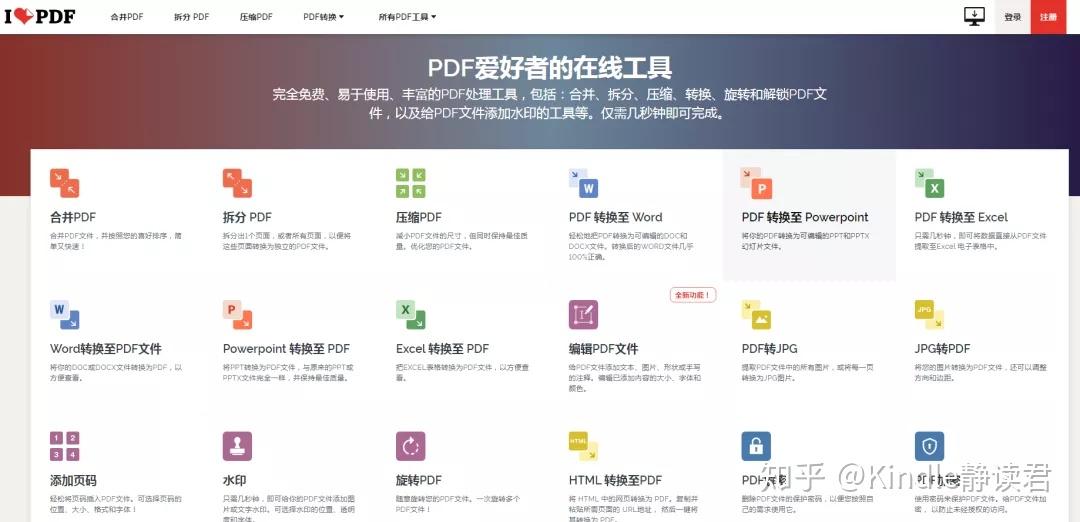This screenshot has height=522, width=1080.
Task: Click the PDF 转换至 Word description text
Action: click(x=629, y=246)
